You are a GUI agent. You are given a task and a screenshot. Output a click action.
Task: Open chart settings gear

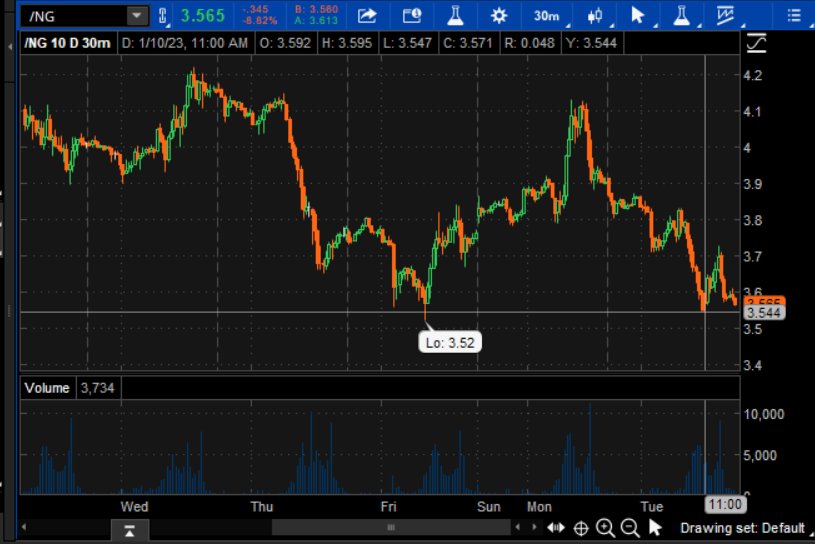click(x=499, y=16)
